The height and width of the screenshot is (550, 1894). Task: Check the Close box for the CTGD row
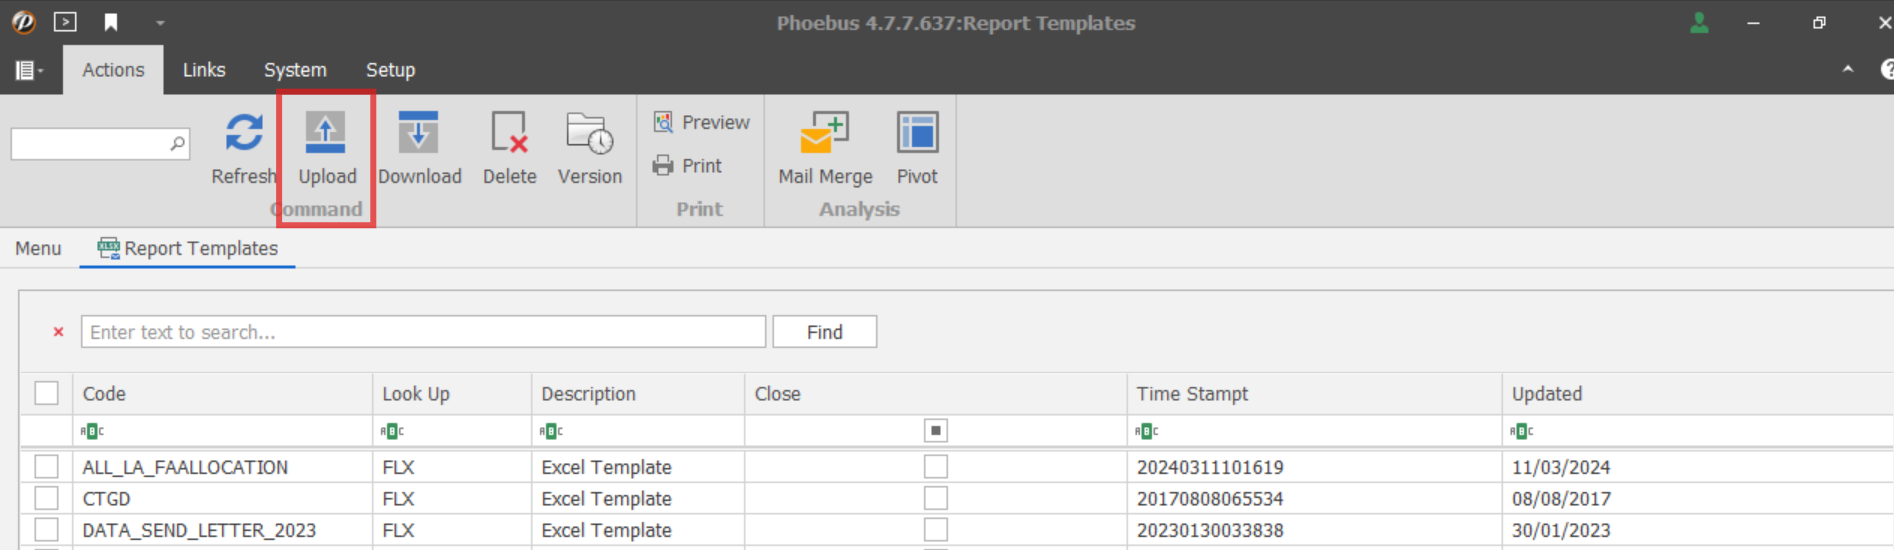click(935, 498)
